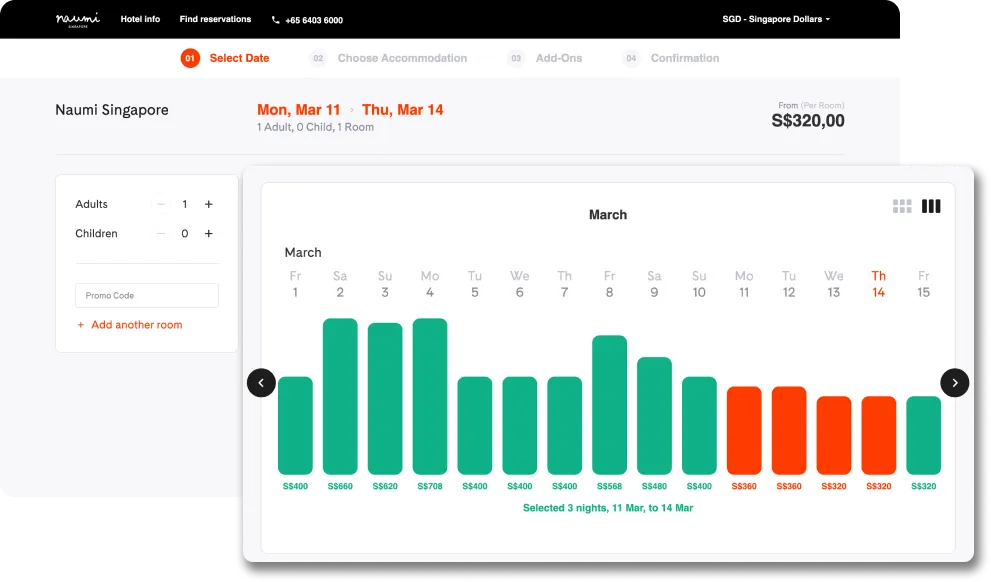Open Find reservations menu item
This screenshot has width=991, height=582.
215,19
